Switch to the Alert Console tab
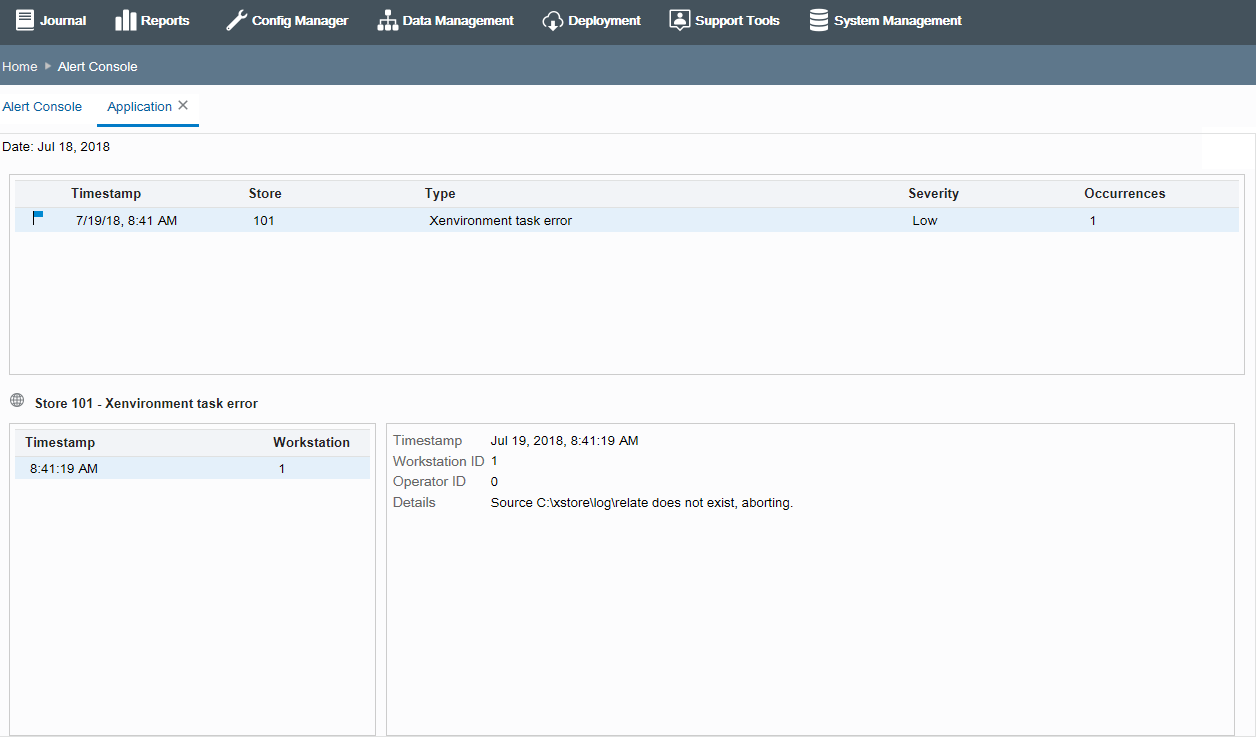The height and width of the screenshot is (737, 1256). tap(42, 106)
